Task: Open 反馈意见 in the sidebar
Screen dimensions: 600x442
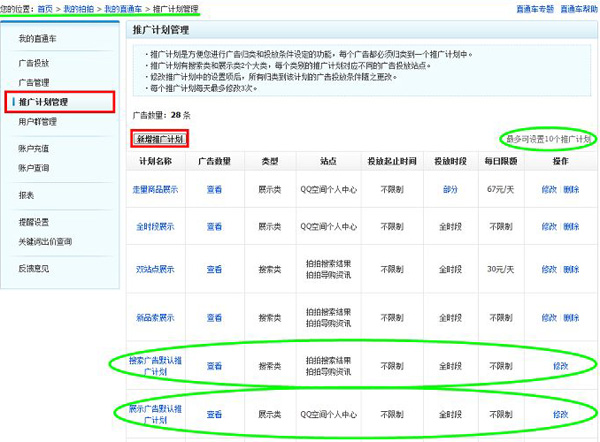Action: [x=34, y=268]
